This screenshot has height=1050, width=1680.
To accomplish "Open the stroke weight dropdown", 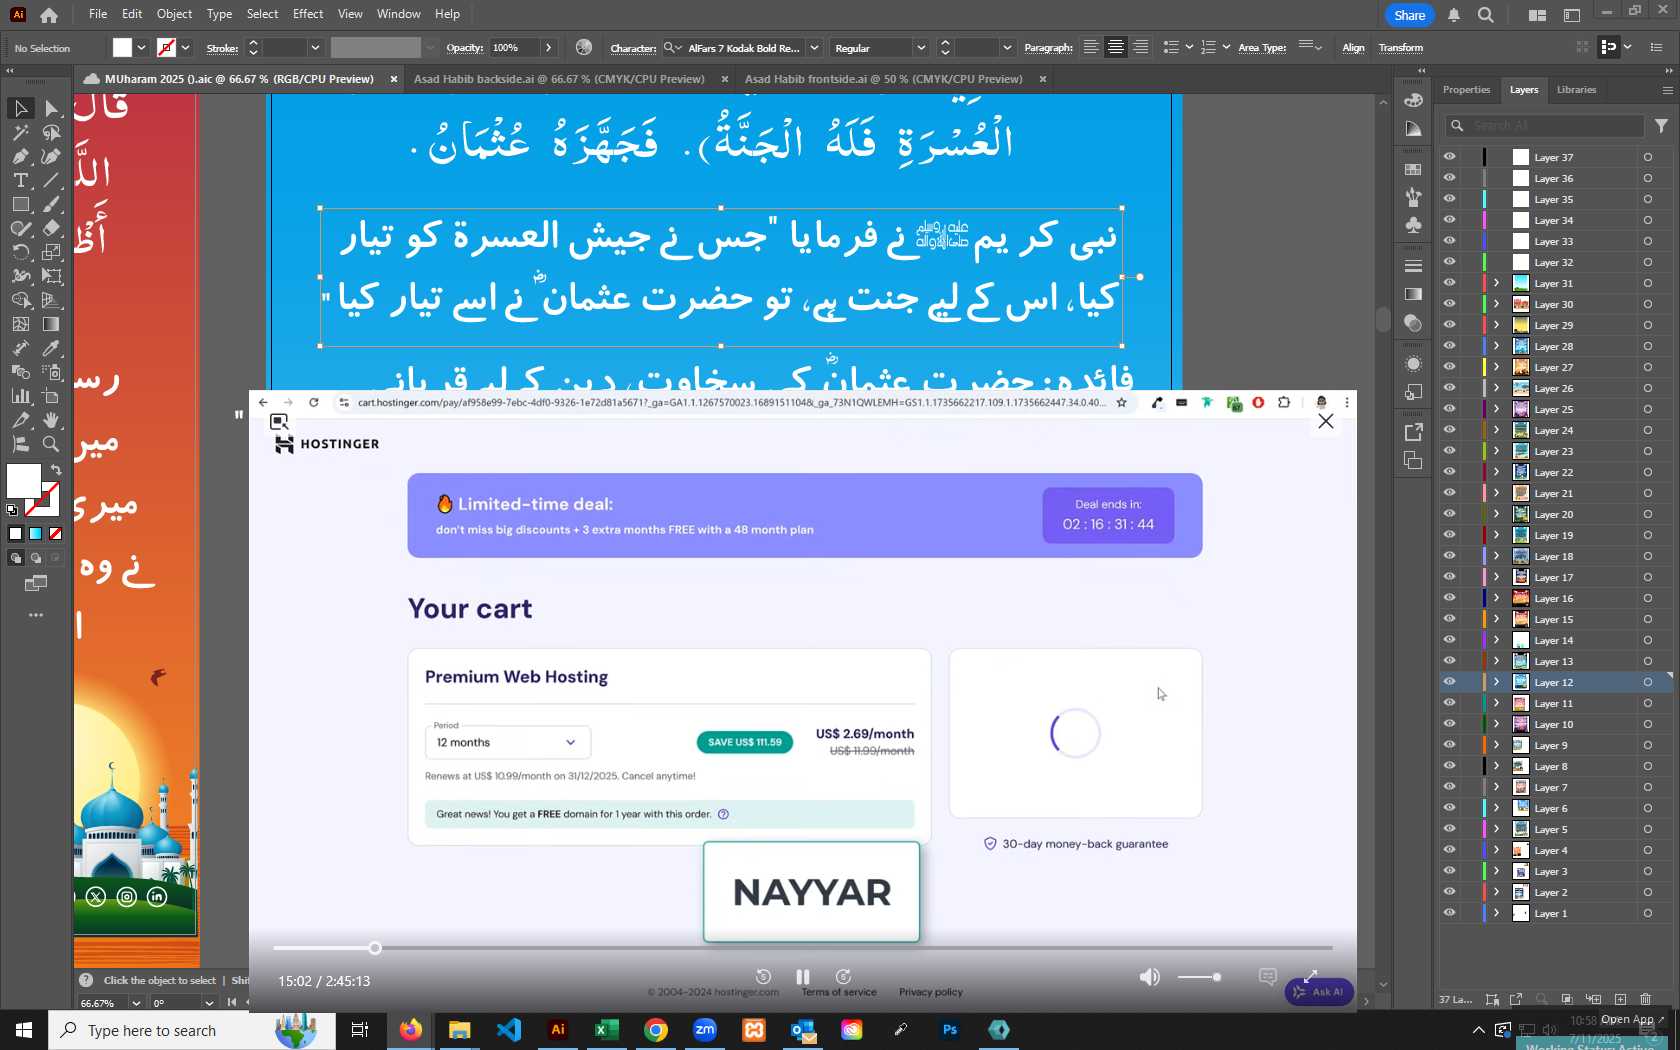I will [315, 48].
